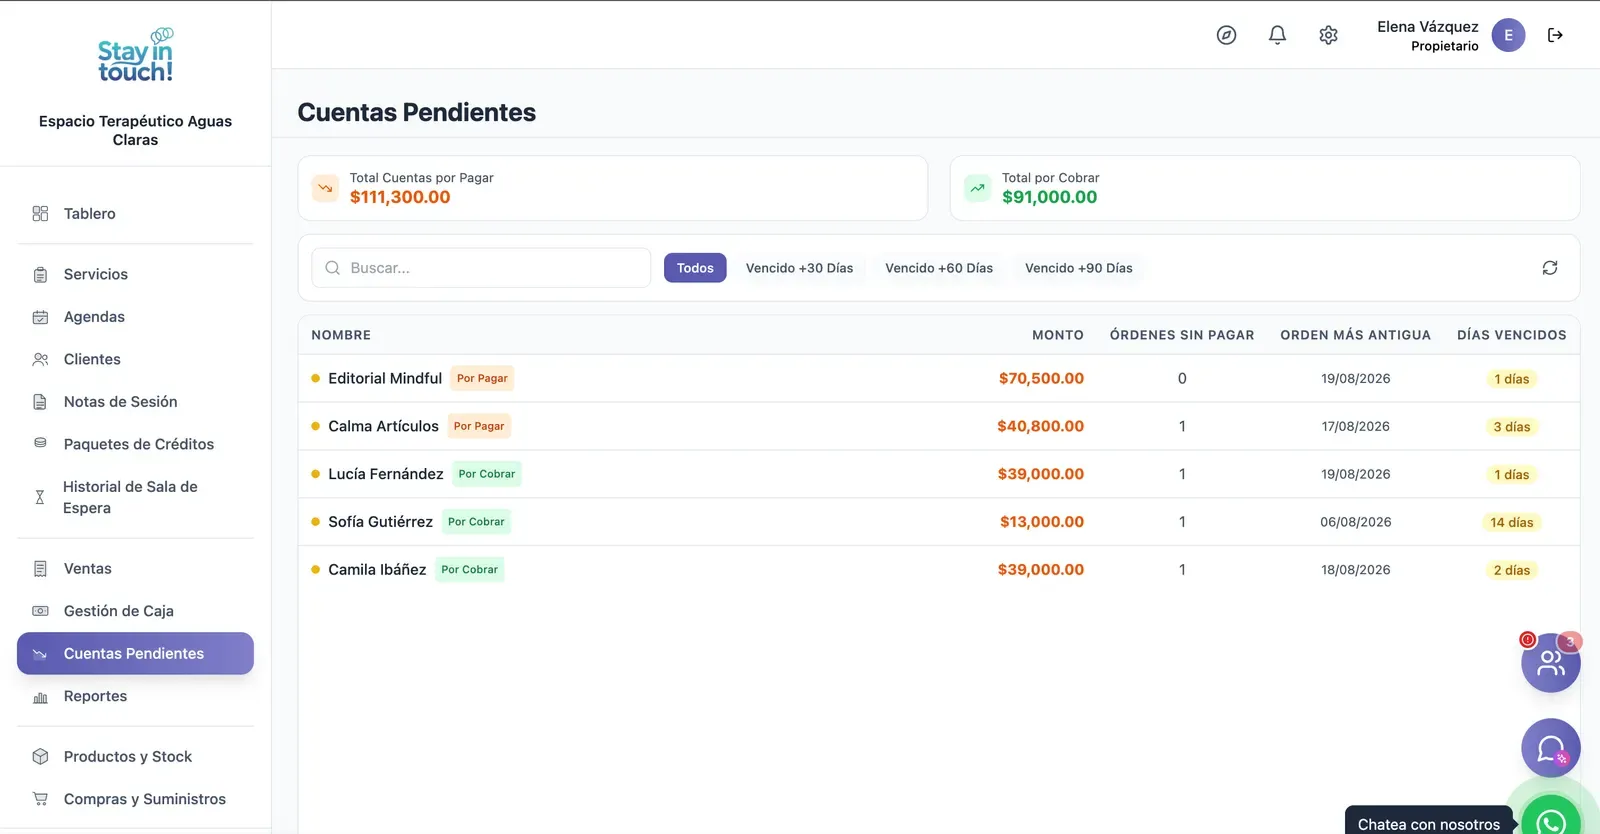The width and height of the screenshot is (1600, 834).
Task: Click the Lucía Fernández row name
Action: [386, 474]
